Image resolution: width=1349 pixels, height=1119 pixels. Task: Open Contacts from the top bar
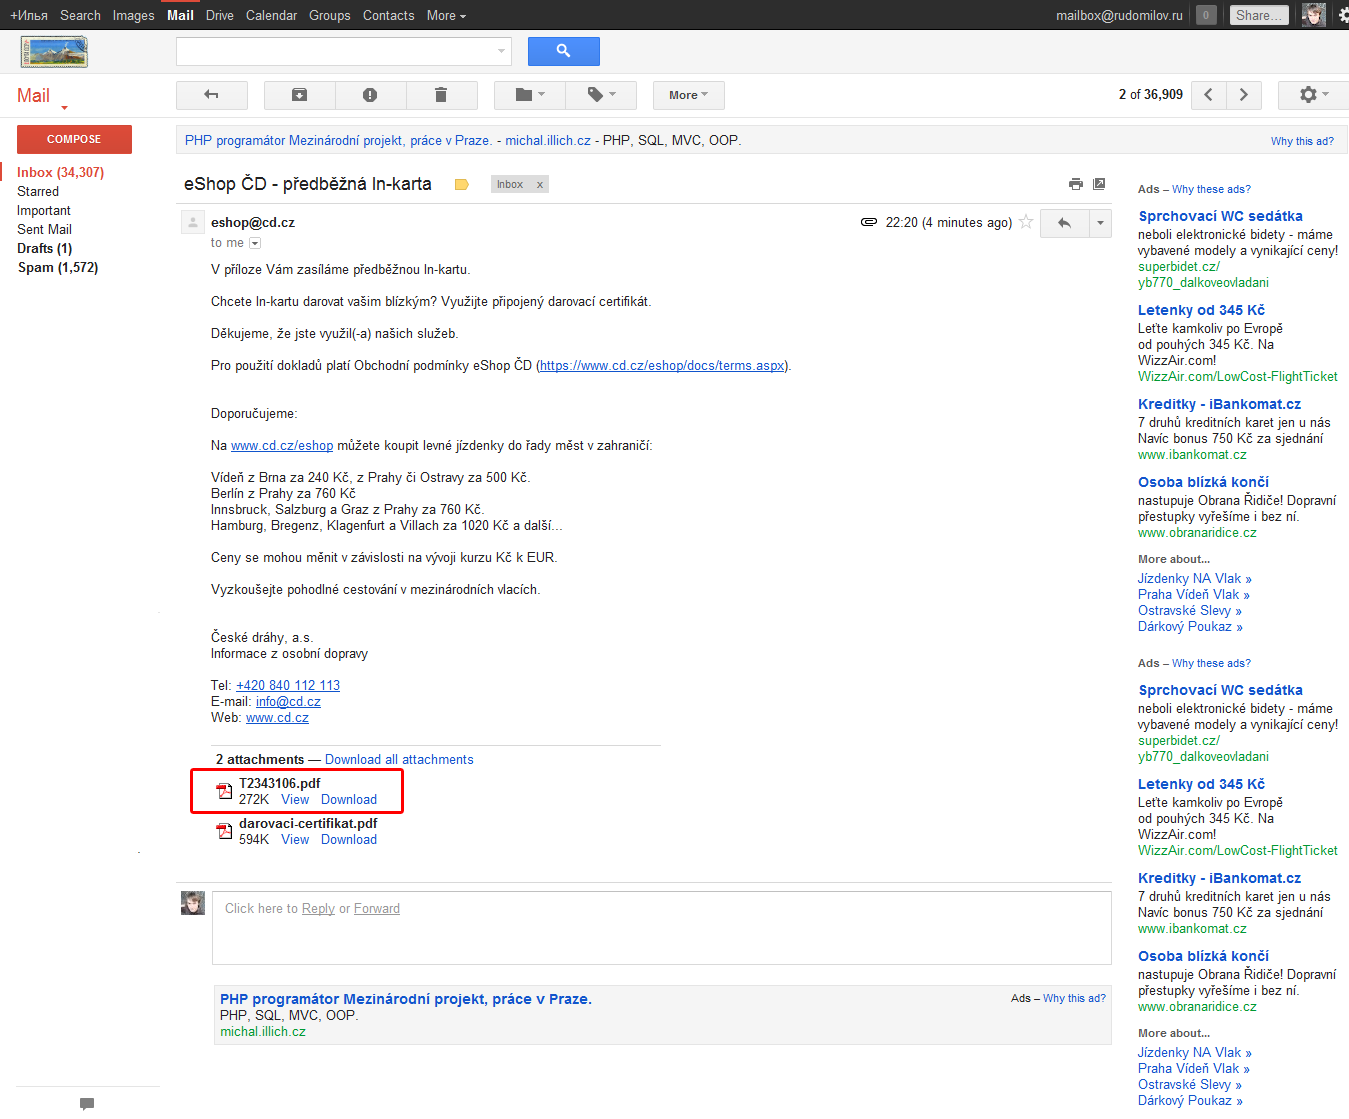click(389, 15)
